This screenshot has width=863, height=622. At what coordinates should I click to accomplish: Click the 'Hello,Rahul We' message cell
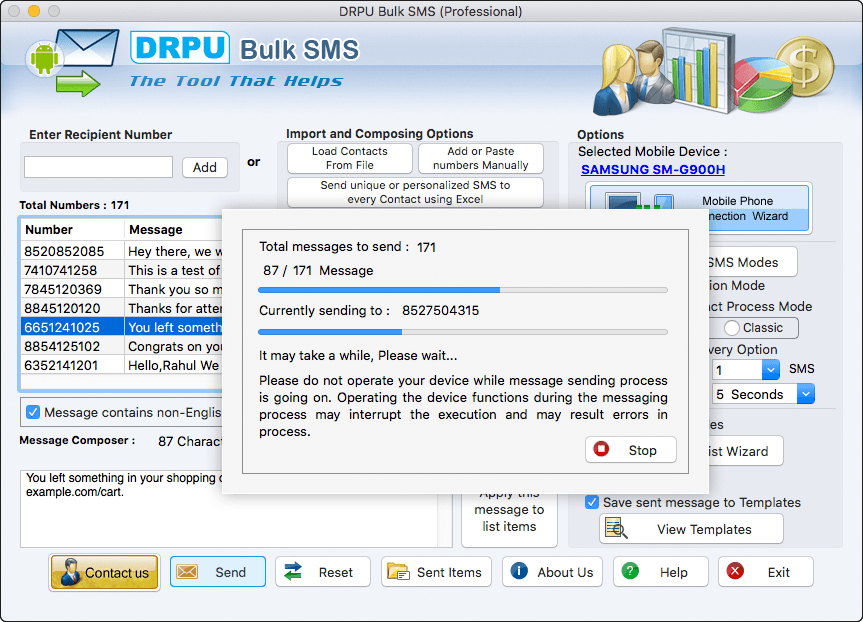pos(174,365)
